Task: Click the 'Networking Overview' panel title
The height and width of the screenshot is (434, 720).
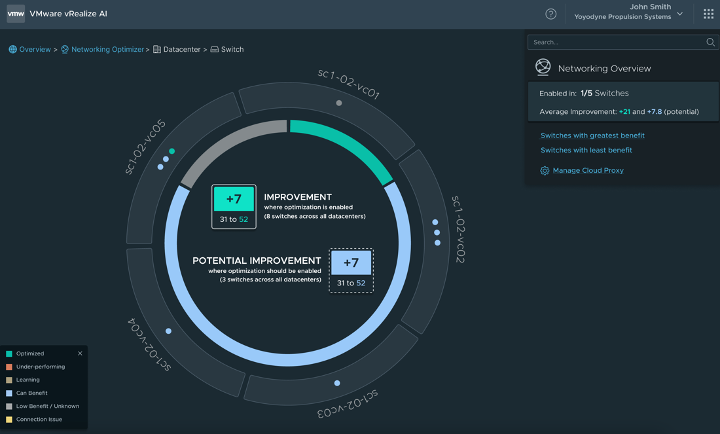Action: [x=604, y=68]
